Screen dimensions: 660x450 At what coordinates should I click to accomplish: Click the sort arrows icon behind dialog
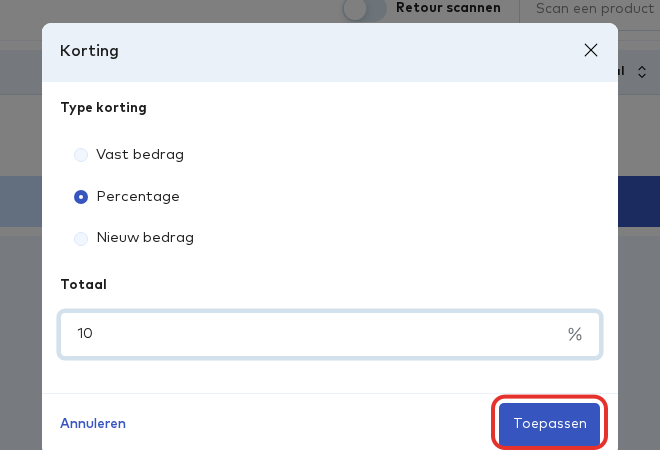[641, 72]
